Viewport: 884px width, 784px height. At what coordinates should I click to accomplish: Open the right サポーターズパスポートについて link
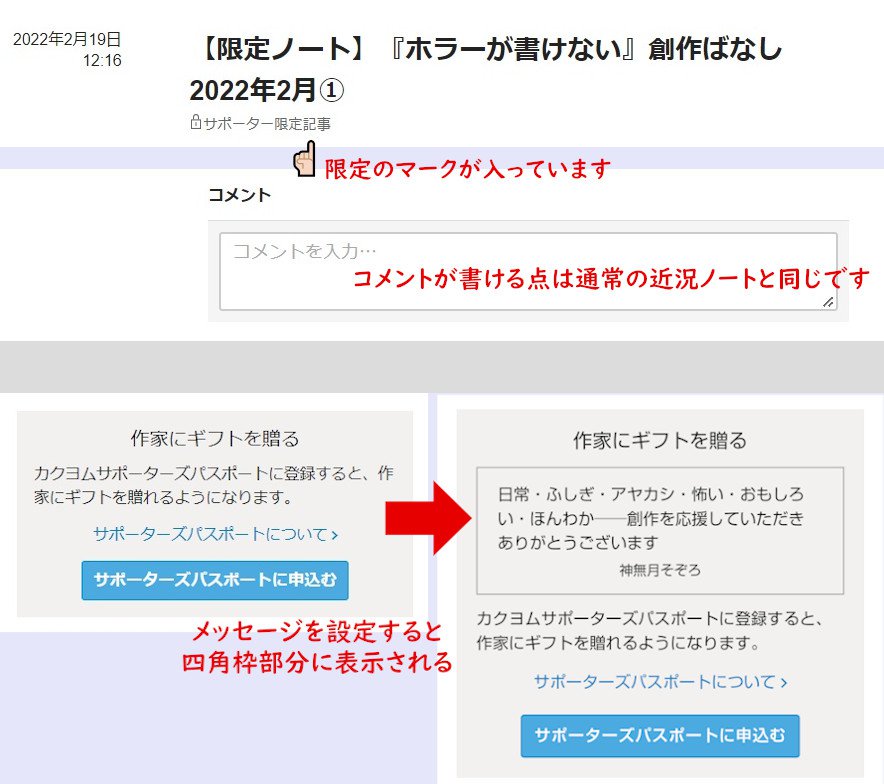pyautogui.click(x=654, y=682)
